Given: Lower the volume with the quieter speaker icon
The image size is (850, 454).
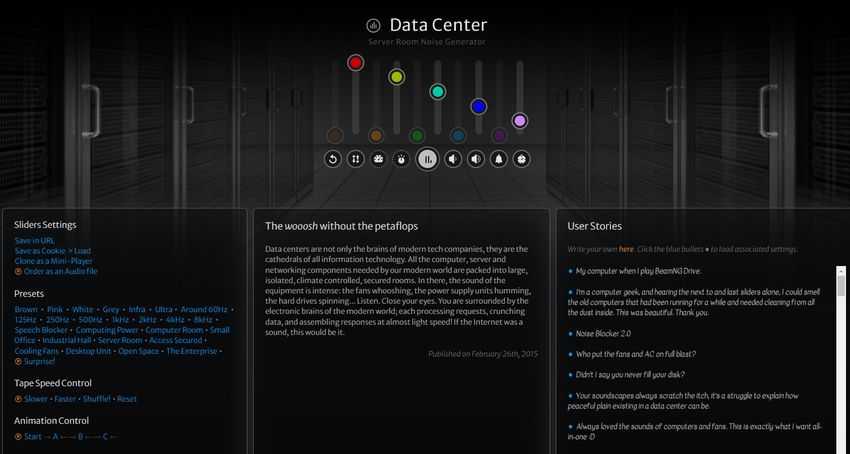Looking at the screenshot, I should 453,159.
